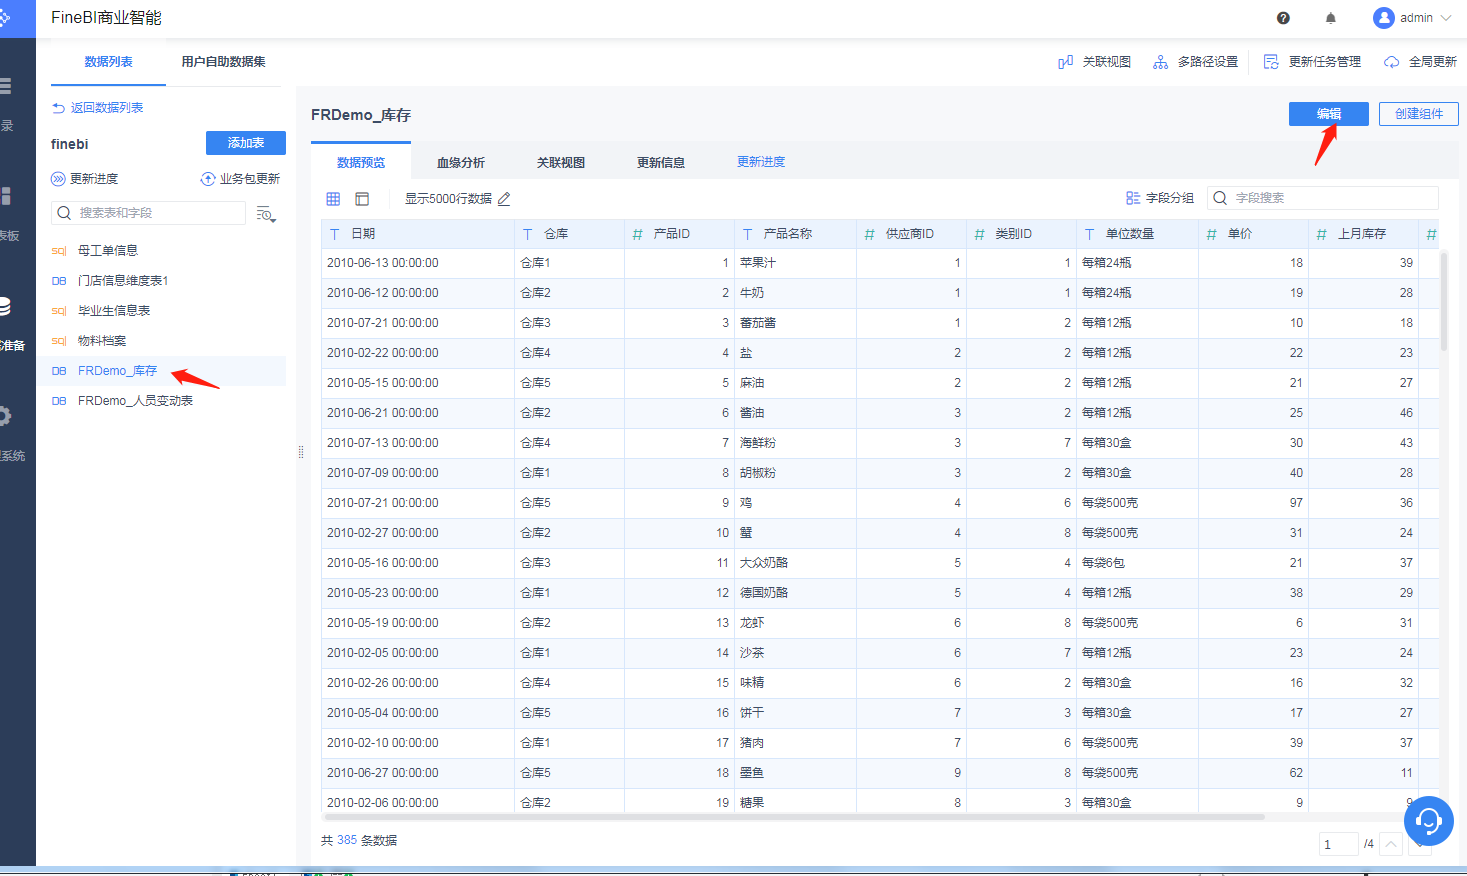Switch to 数据预览 tab

point(361,162)
